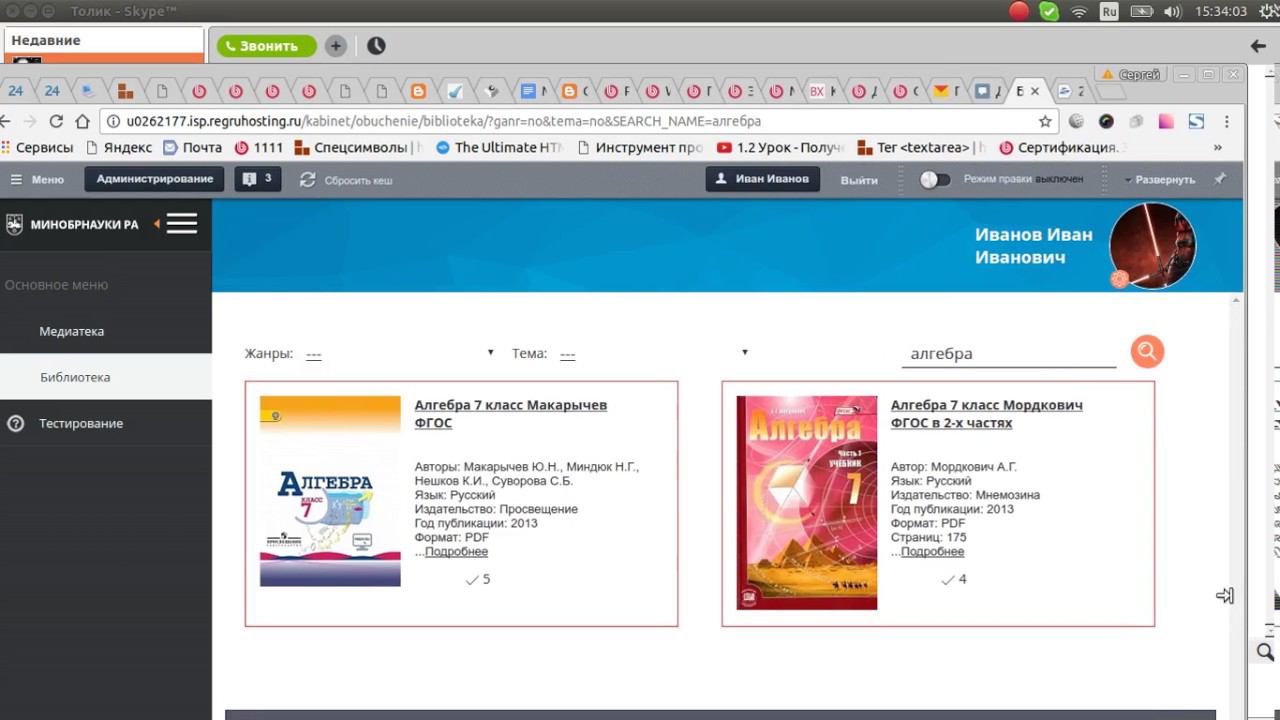Click the Skype clock history icon
Screen dimensions: 1280x720
(376, 46)
